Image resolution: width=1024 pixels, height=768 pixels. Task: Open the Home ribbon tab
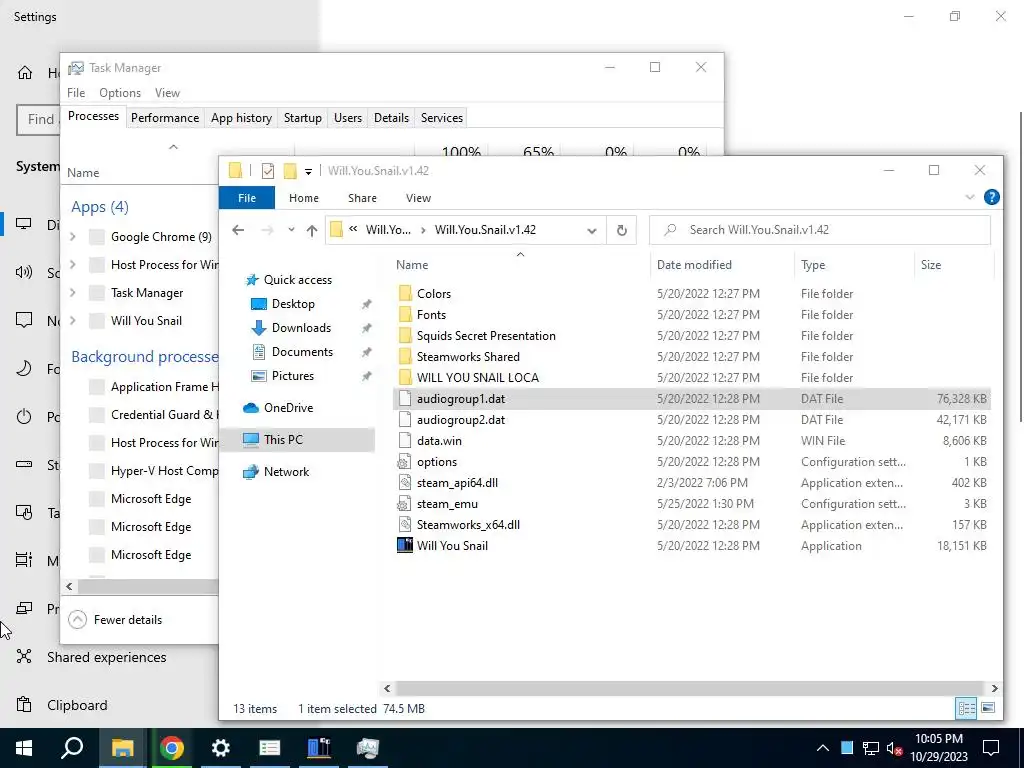(x=304, y=198)
